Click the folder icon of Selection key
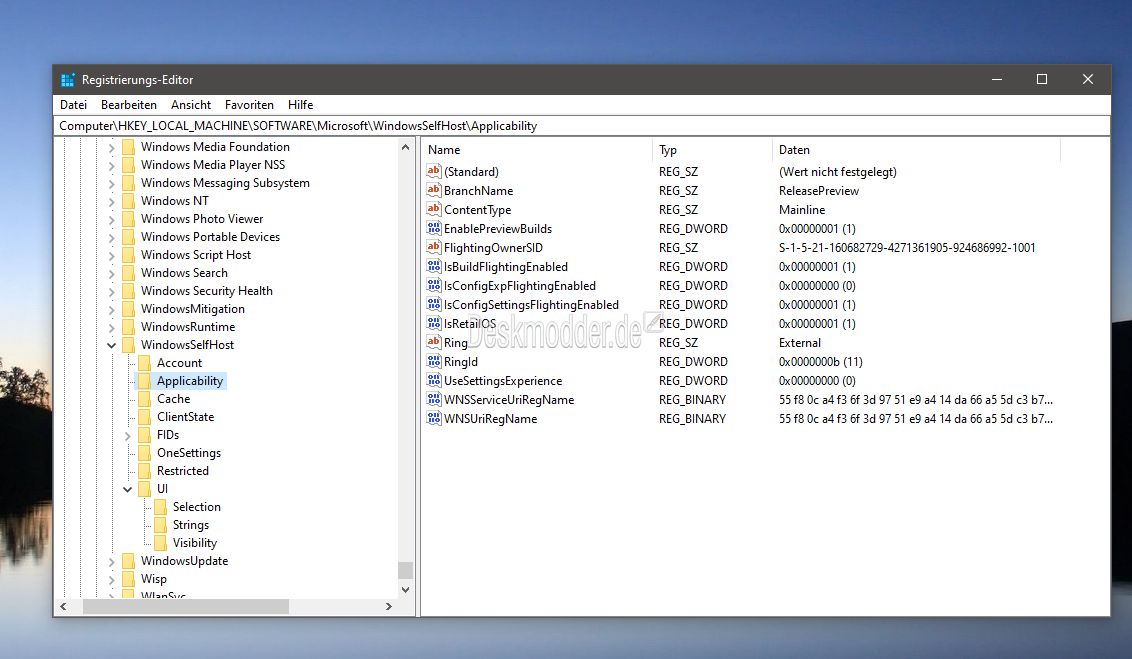 pos(160,507)
